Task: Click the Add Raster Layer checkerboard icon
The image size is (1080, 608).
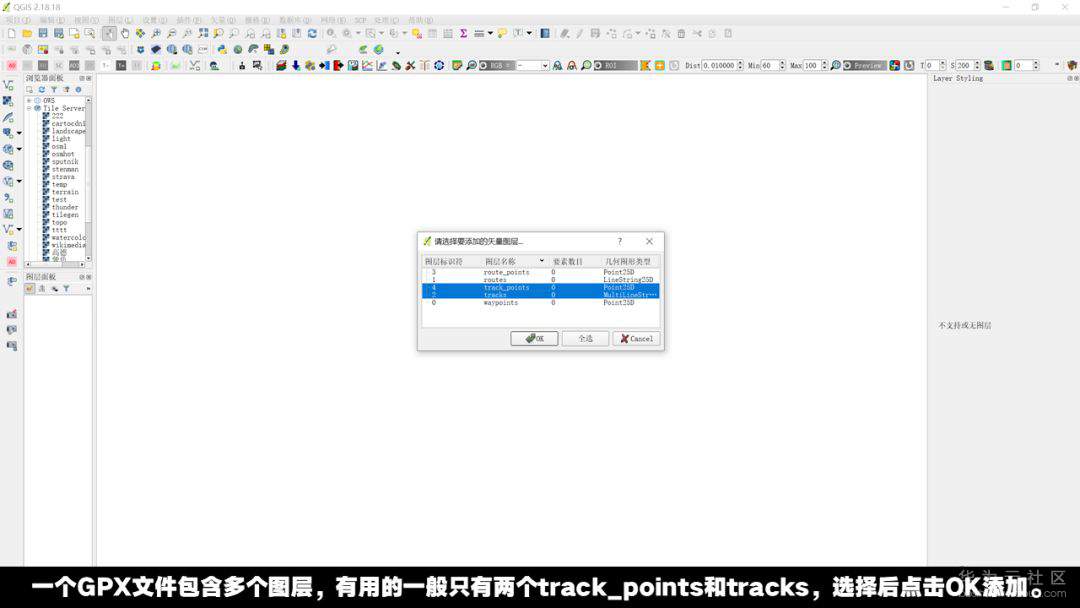Action: (x=8, y=101)
